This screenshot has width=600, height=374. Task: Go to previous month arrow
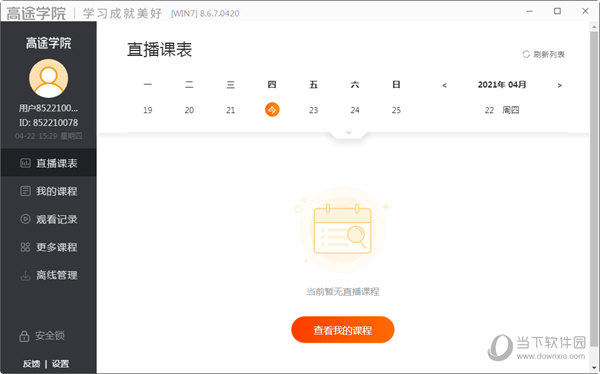[444, 85]
